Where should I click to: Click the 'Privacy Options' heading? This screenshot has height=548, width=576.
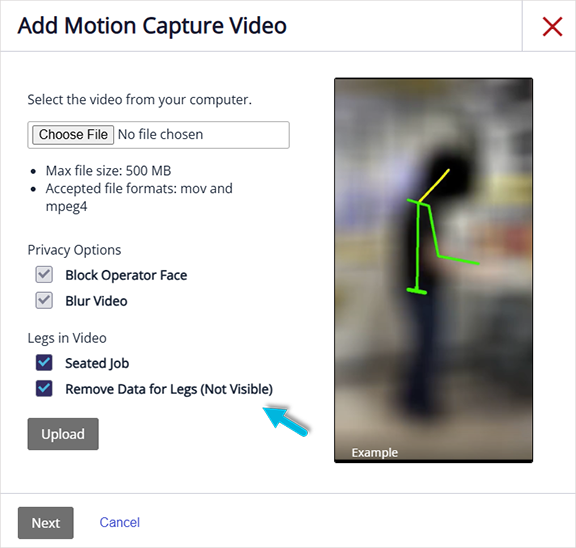[x=74, y=250]
